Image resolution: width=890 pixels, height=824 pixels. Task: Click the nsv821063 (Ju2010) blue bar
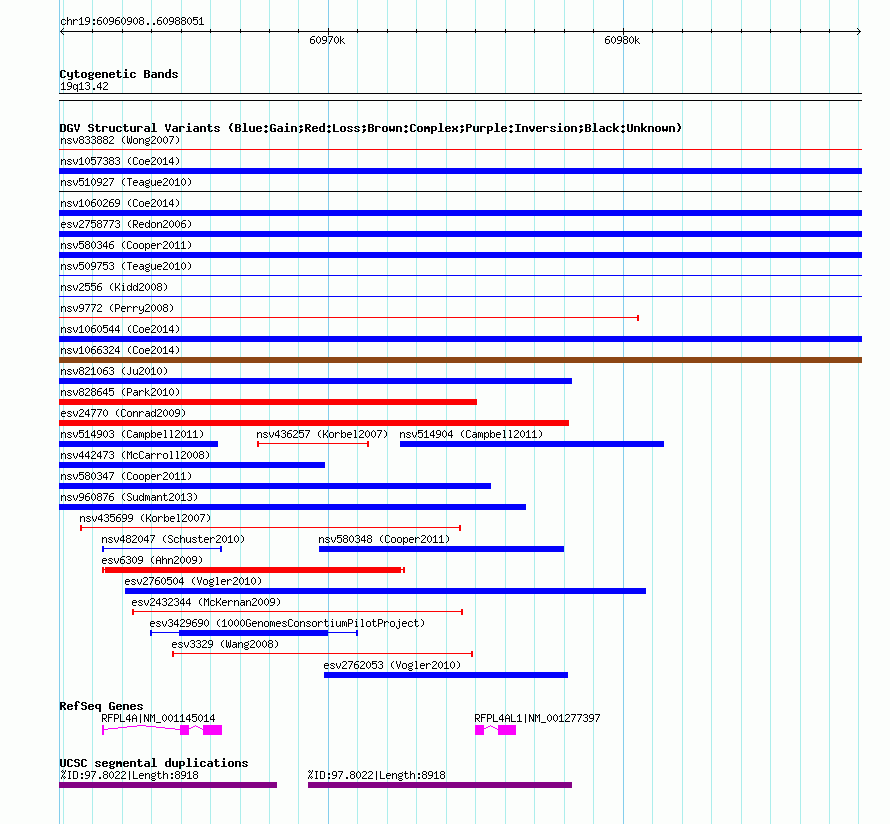[316, 381]
